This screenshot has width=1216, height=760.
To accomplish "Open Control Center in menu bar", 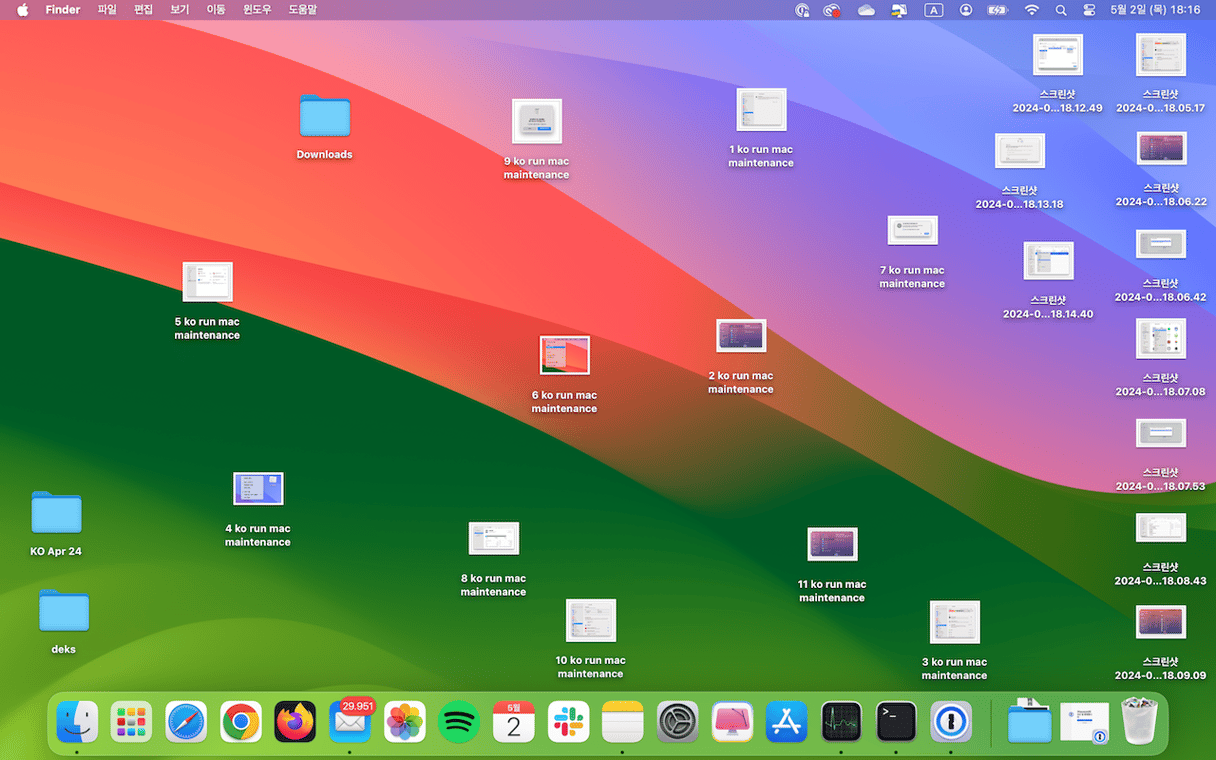I will point(1089,10).
